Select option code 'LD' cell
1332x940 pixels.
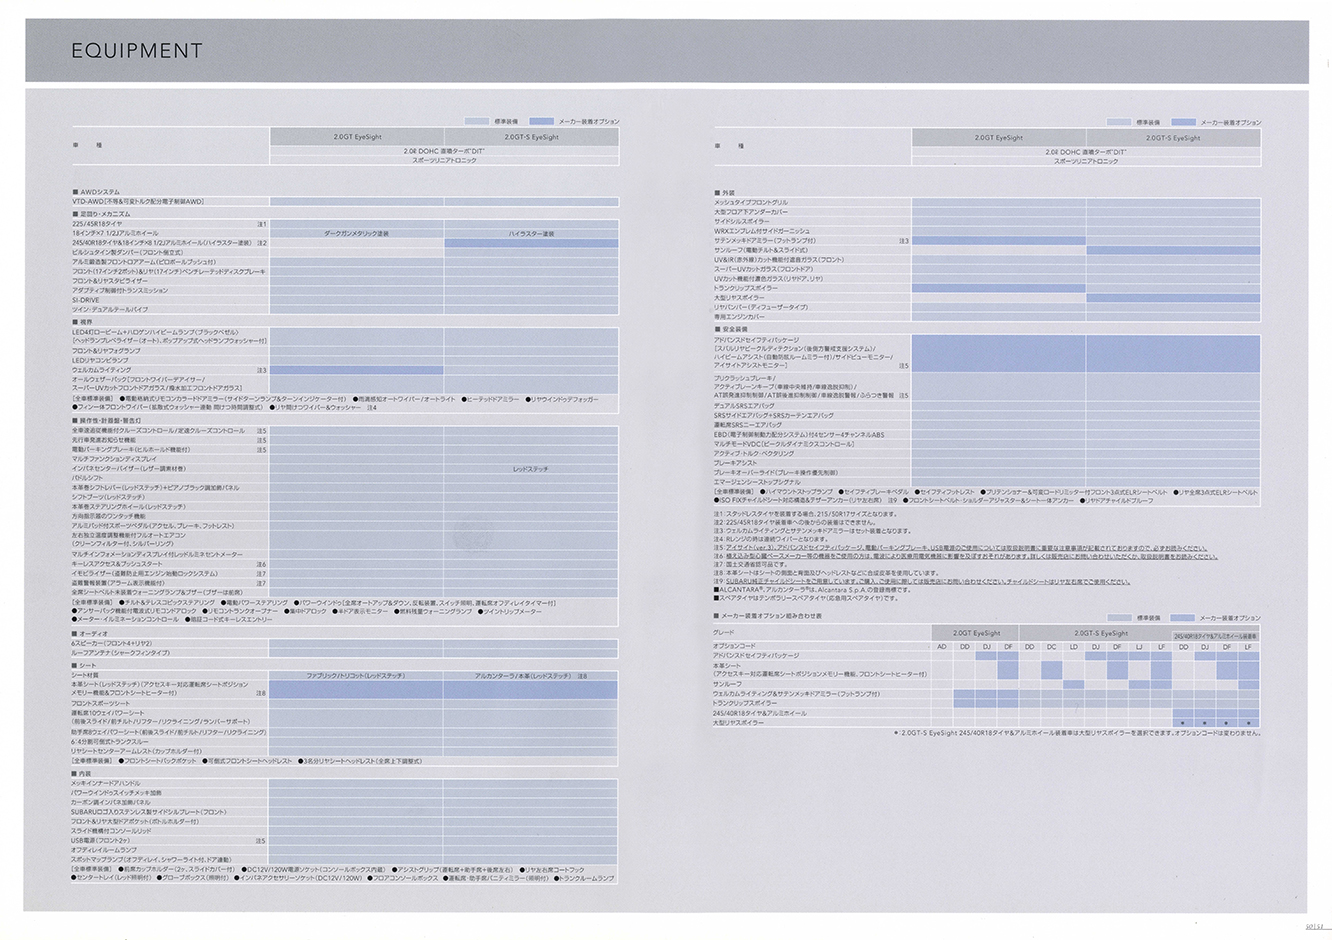click(1074, 646)
